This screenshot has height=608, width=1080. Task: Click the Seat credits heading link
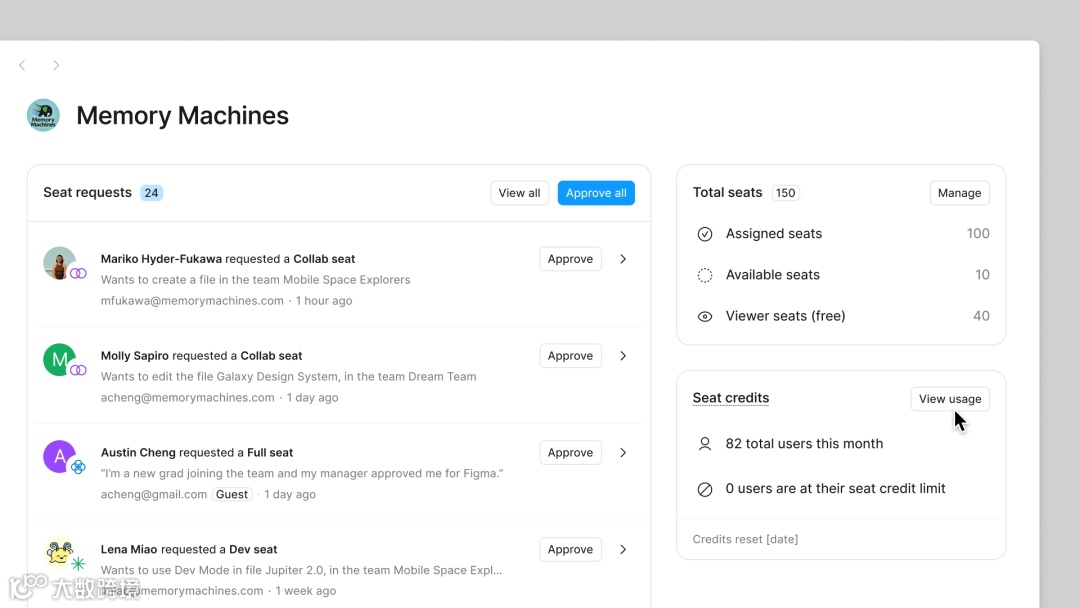(731, 398)
